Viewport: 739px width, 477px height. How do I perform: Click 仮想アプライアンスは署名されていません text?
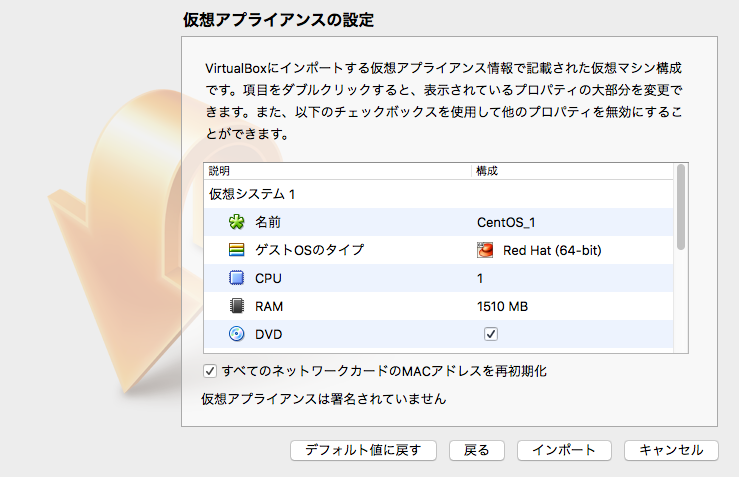coord(323,399)
